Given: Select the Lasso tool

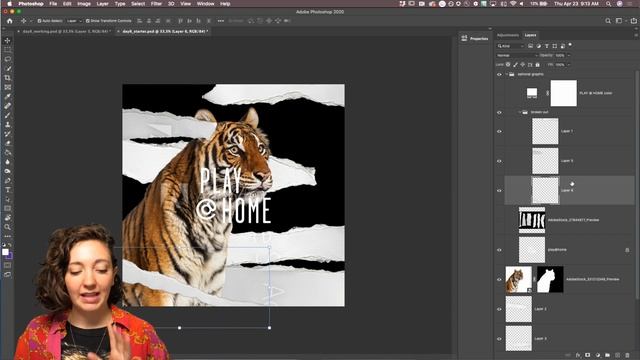Looking at the screenshot, I should click(7, 59).
